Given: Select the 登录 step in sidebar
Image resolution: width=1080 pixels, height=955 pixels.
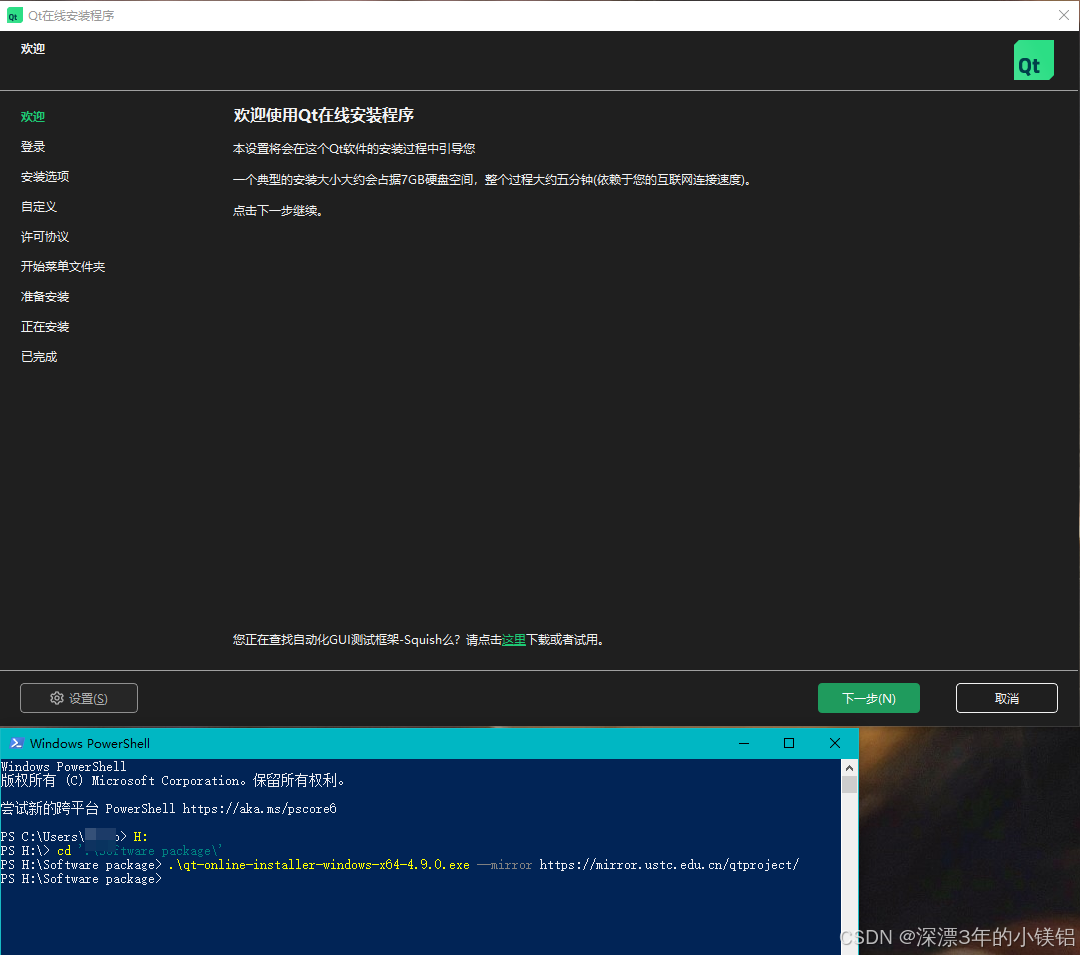Looking at the screenshot, I should tap(33, 147).
